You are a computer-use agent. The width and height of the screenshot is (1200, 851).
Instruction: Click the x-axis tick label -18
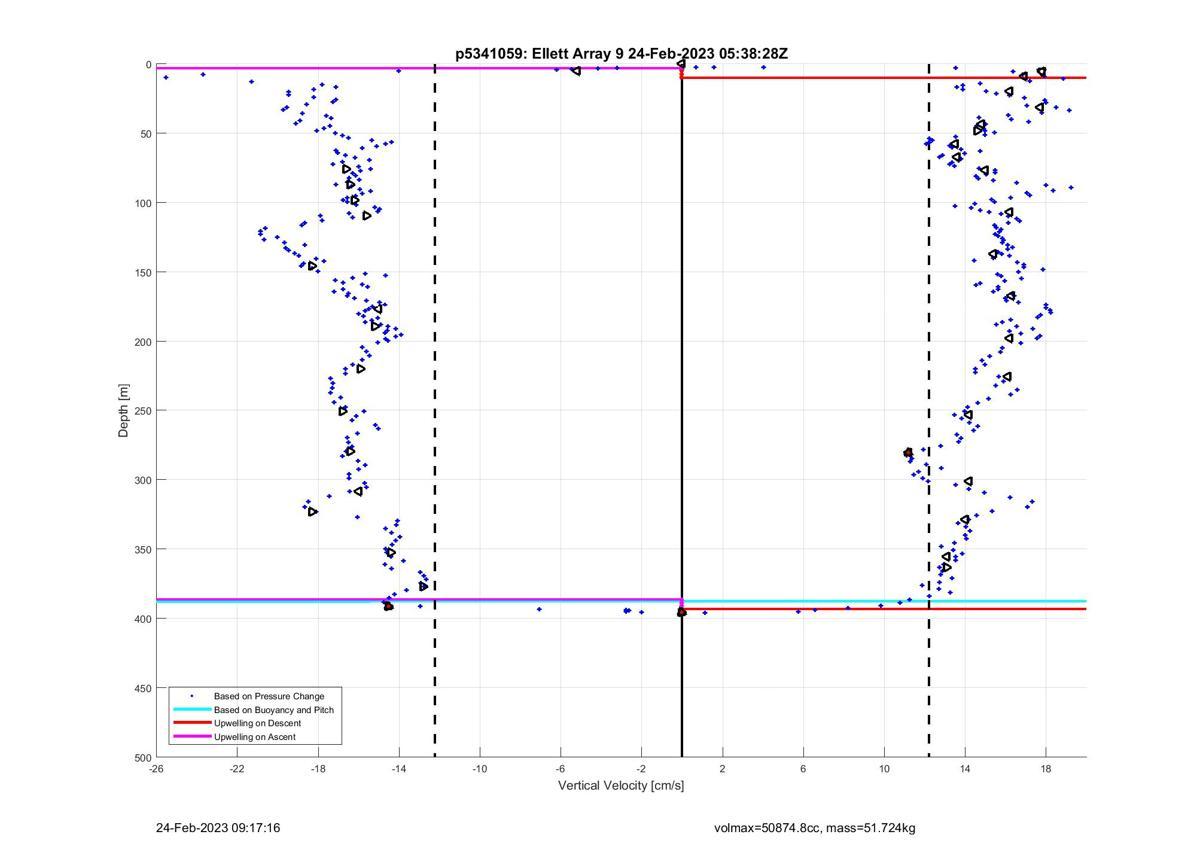tap(318, 769)
